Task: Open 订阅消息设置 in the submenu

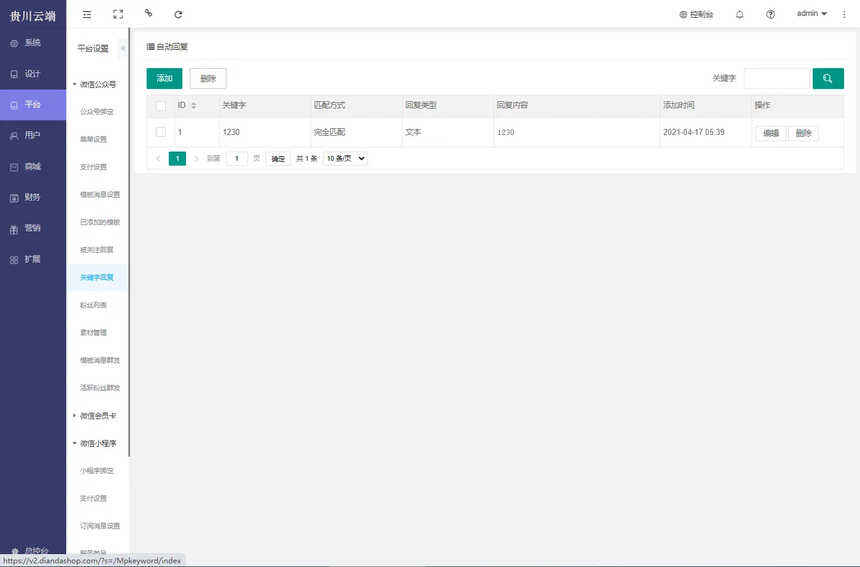Action: click(x=100, y=526)
